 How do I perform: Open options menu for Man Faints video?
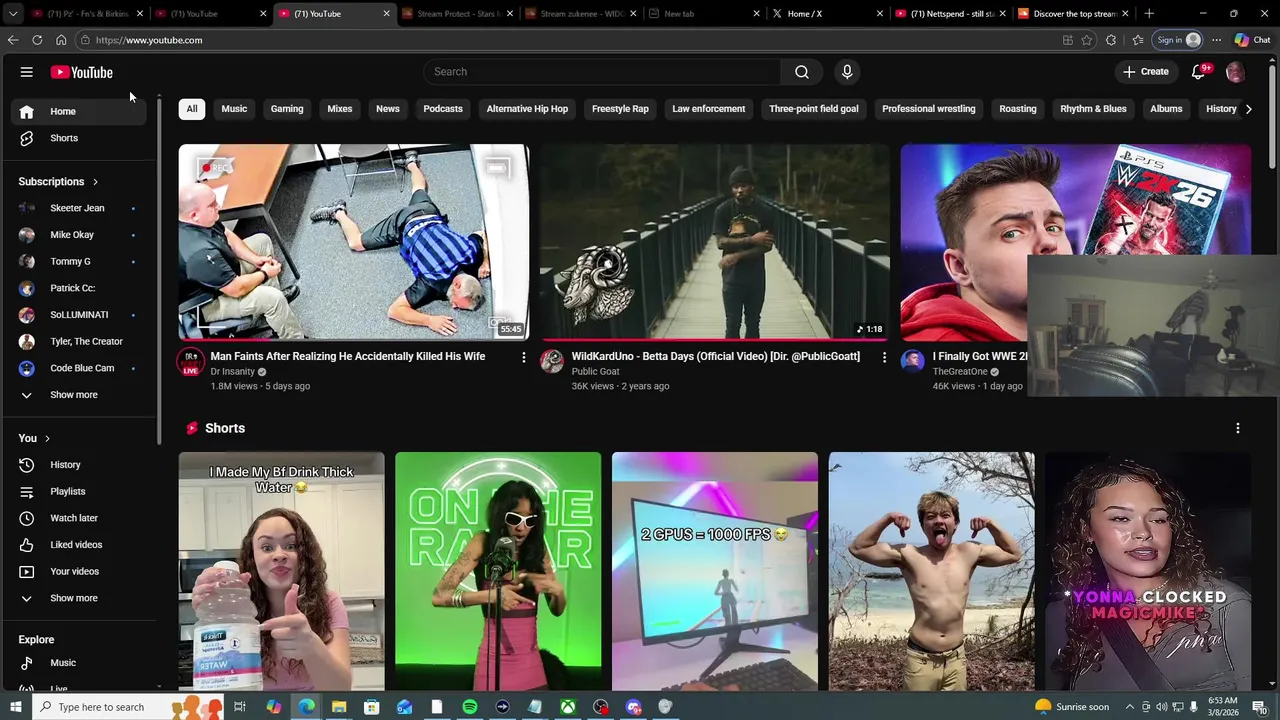click(523, 357)
